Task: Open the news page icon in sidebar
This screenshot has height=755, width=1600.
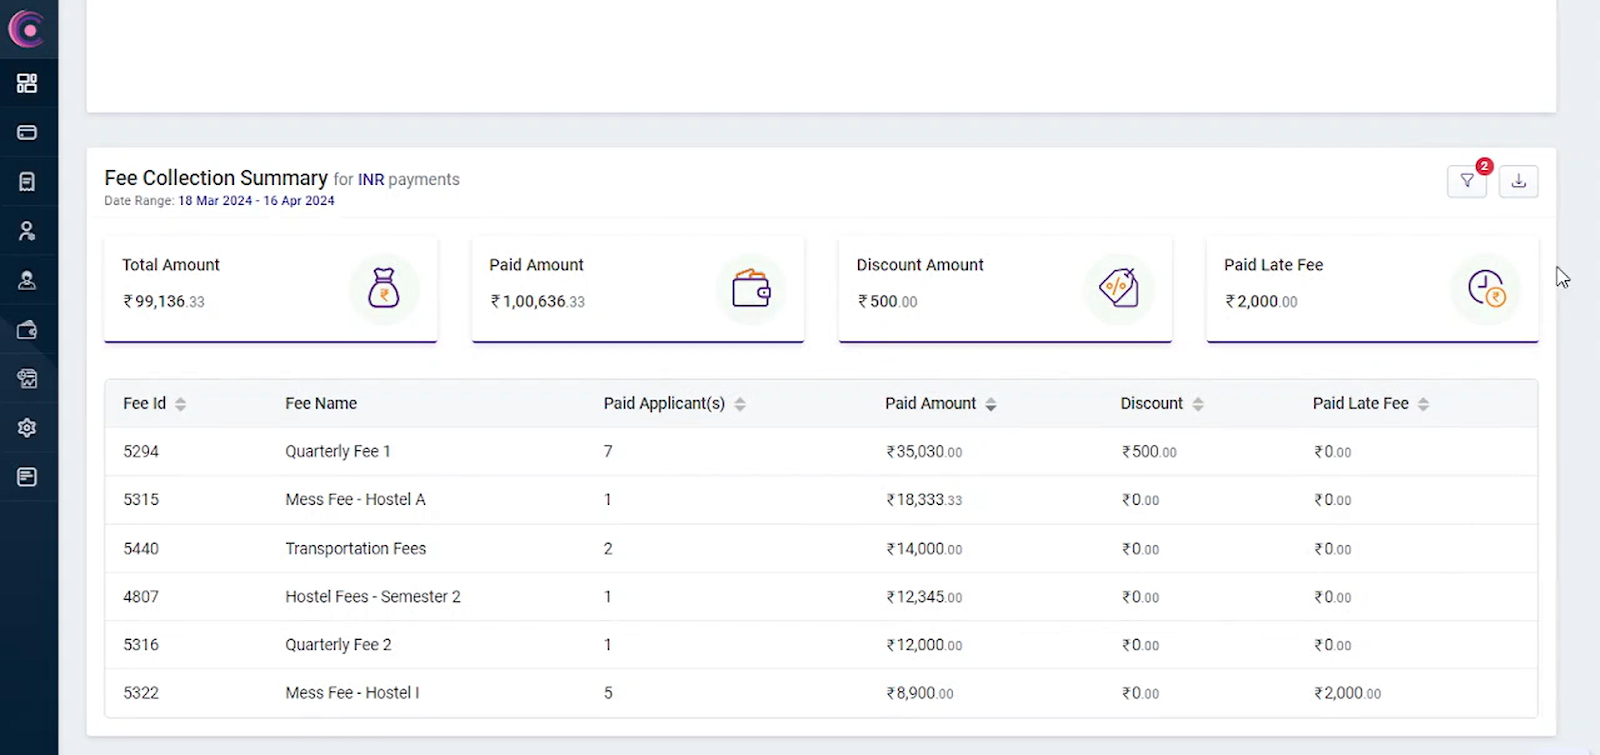Action: [x=27, y=477]
